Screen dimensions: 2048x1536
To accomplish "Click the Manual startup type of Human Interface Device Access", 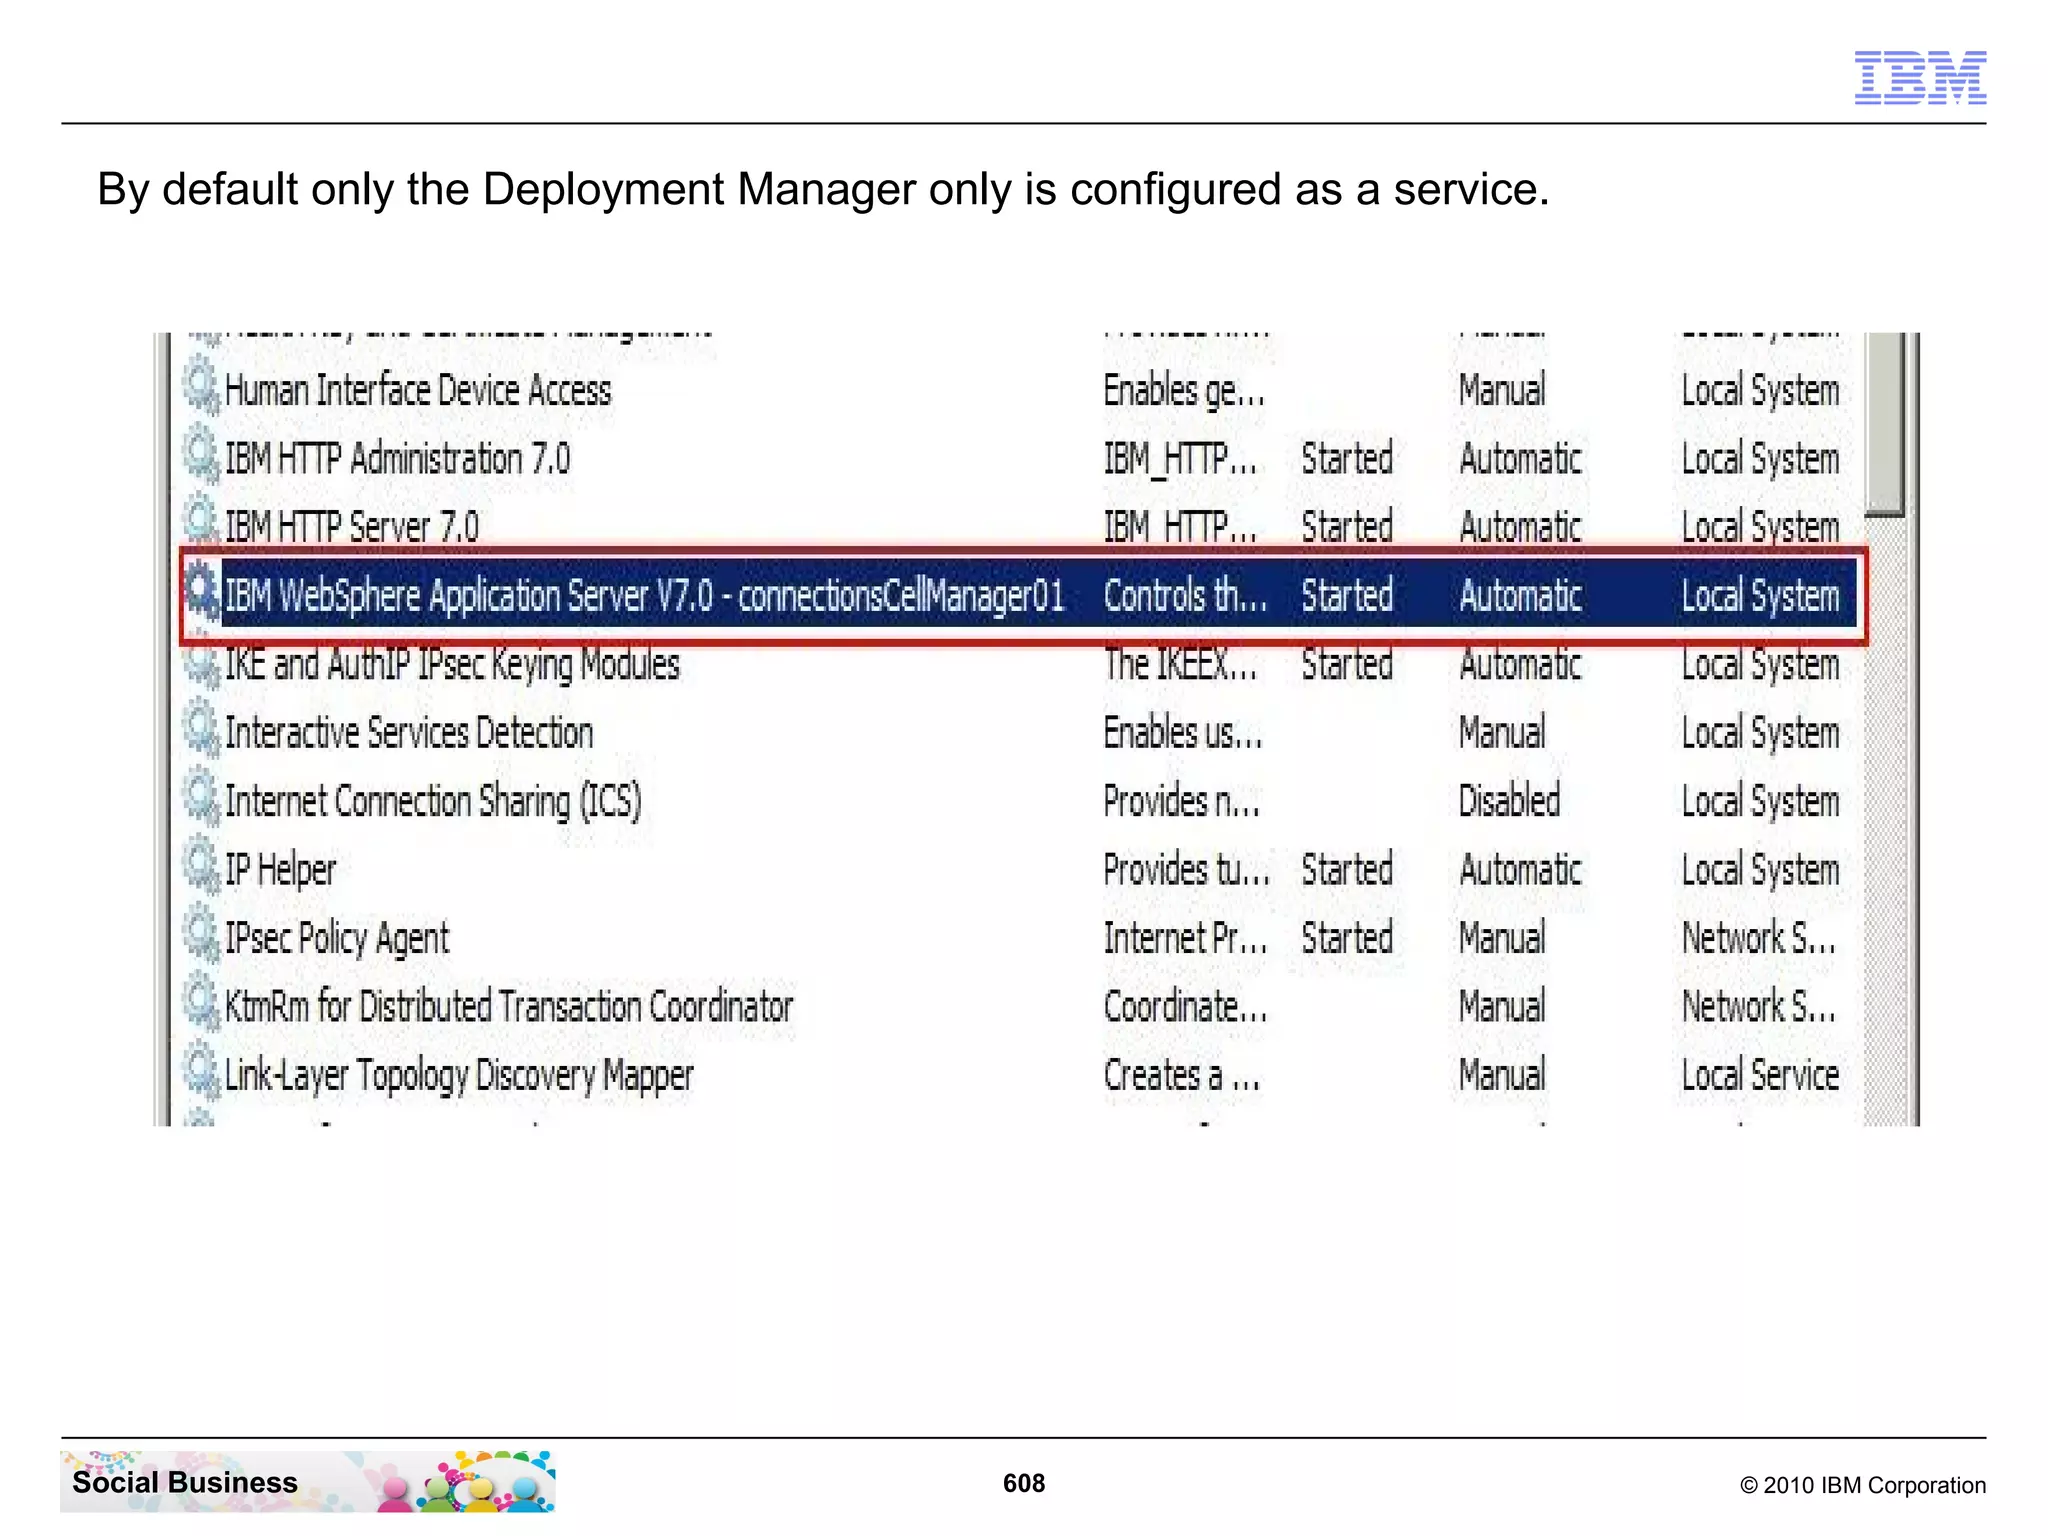I will point(1502,390).
